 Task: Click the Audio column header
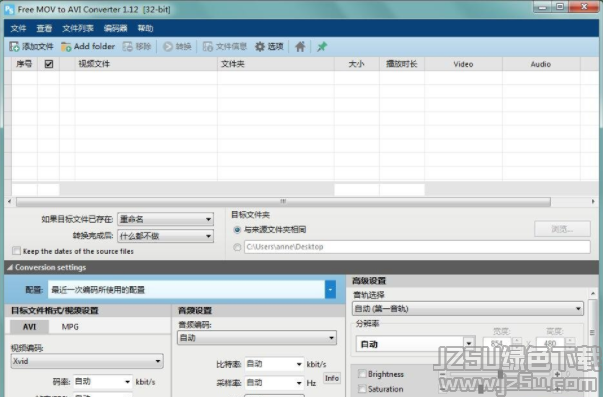tap(541, 64)
